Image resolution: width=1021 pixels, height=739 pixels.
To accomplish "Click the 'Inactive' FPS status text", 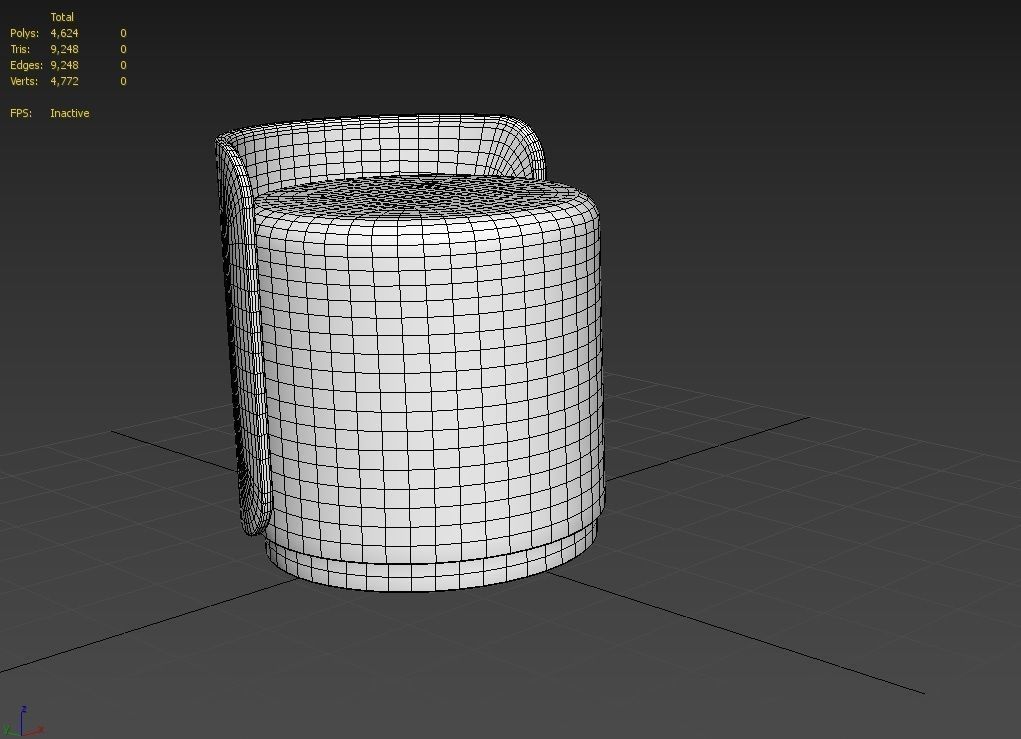I will coord(70,113).
